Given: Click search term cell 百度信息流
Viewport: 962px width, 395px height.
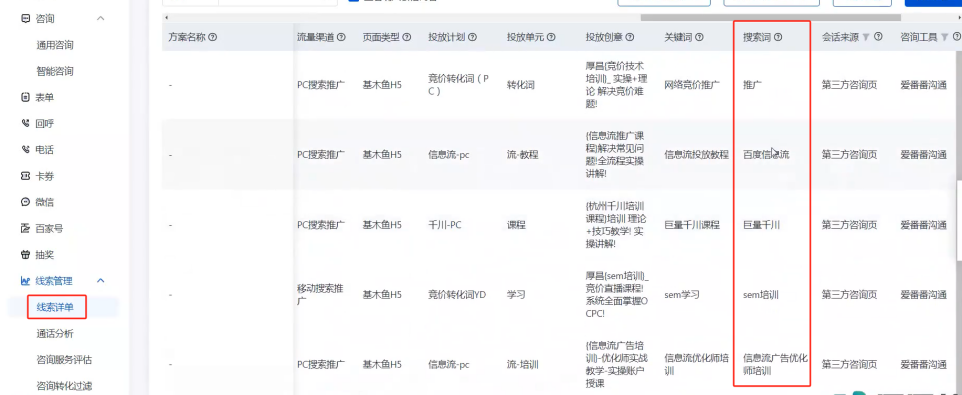Looking at the screenshot, I should [x=766, y=155].
